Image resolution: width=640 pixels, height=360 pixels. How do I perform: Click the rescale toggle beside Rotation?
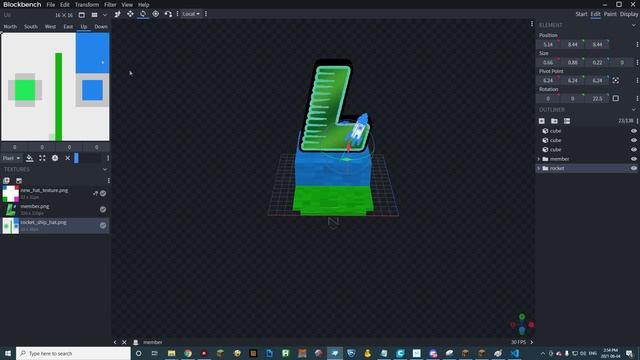click(x=616, y=98)
